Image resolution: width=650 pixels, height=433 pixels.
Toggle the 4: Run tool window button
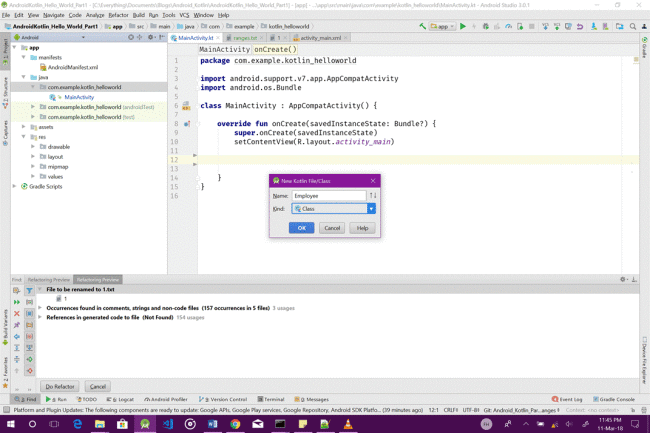coord(56,399)
